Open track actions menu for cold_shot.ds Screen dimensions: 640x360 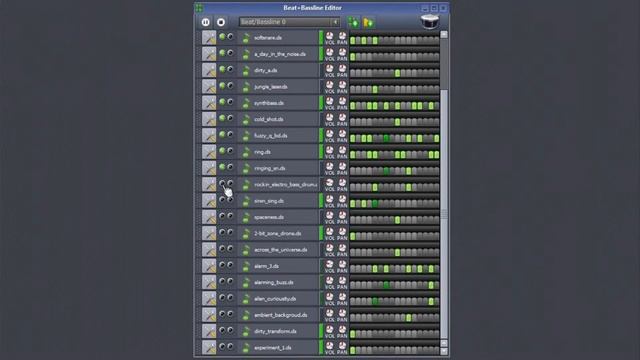209,119
